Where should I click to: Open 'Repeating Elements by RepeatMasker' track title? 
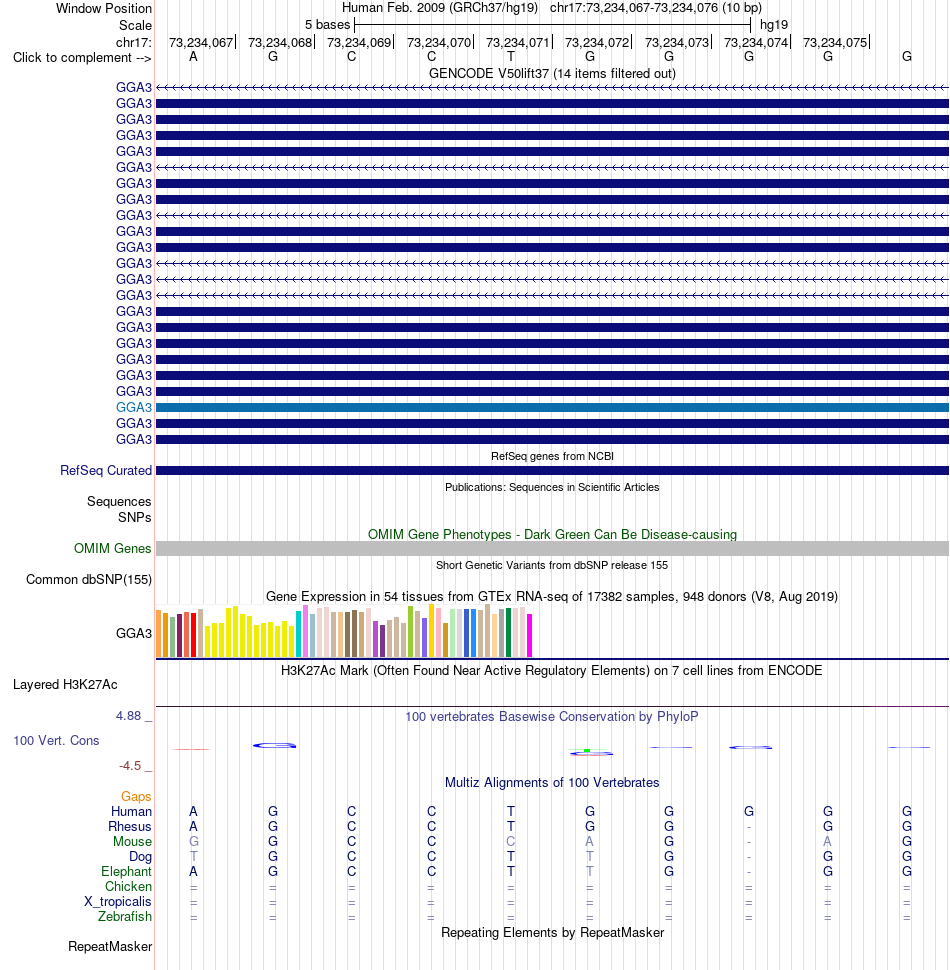[x=552, y=932]
